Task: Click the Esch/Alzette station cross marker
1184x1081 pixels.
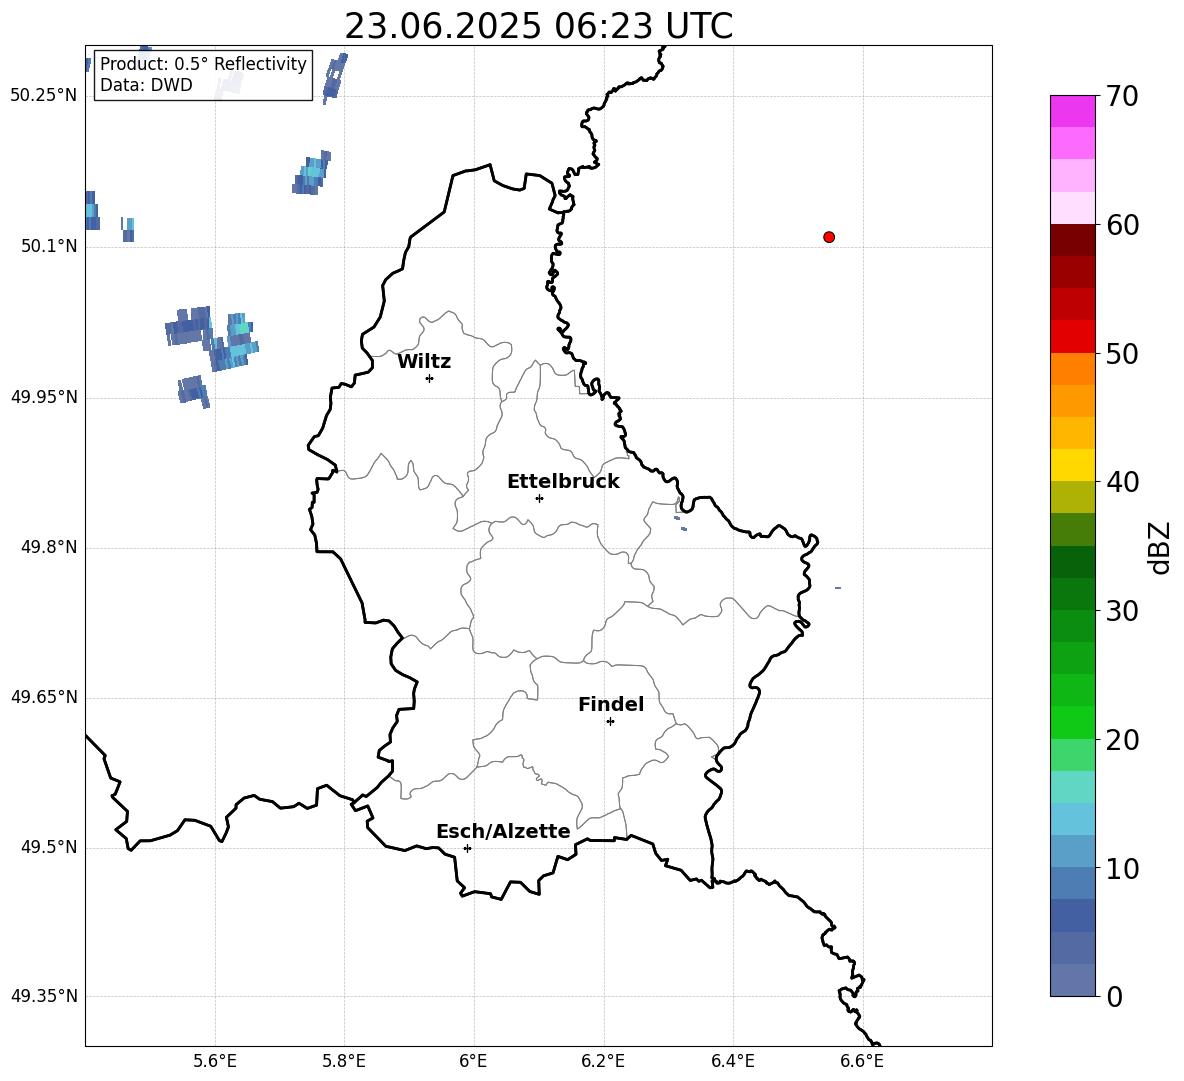Action: (467, 848)
